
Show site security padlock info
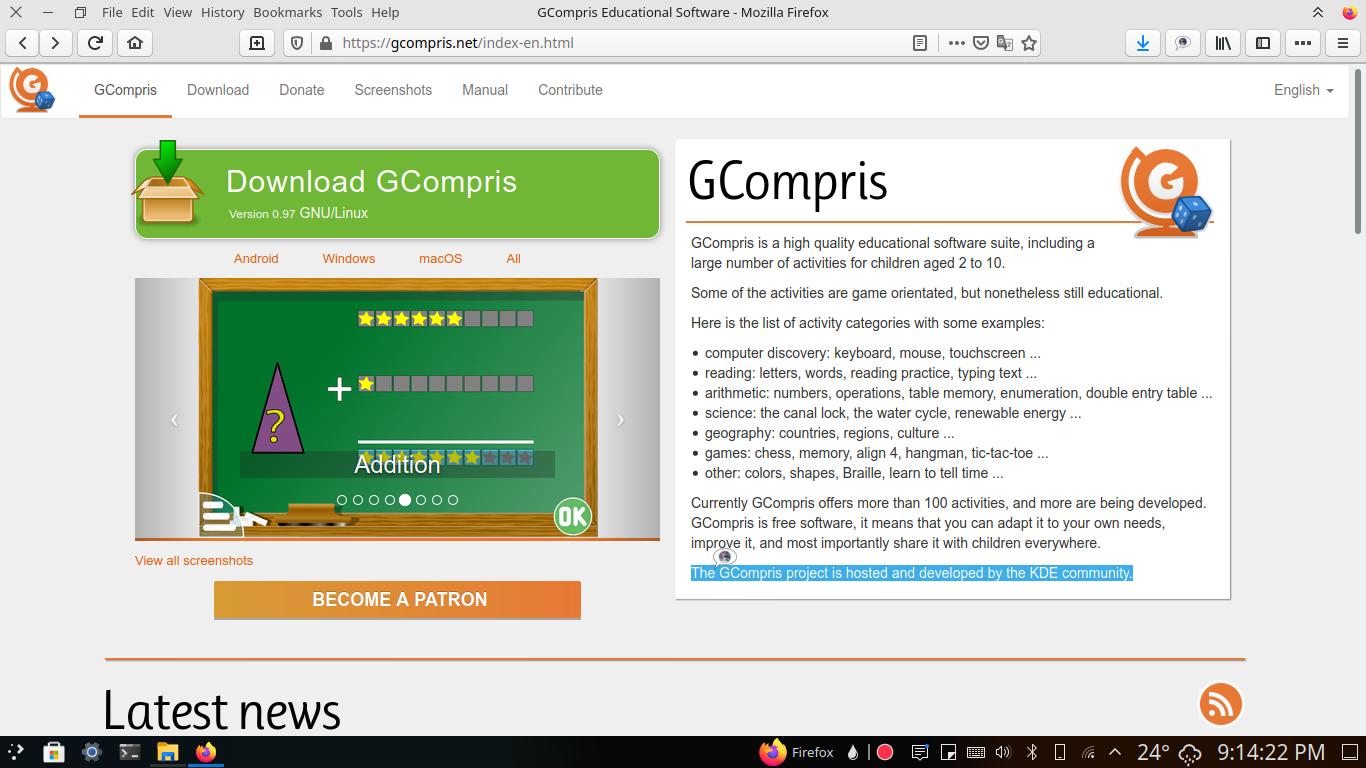[x=324, y=43]
